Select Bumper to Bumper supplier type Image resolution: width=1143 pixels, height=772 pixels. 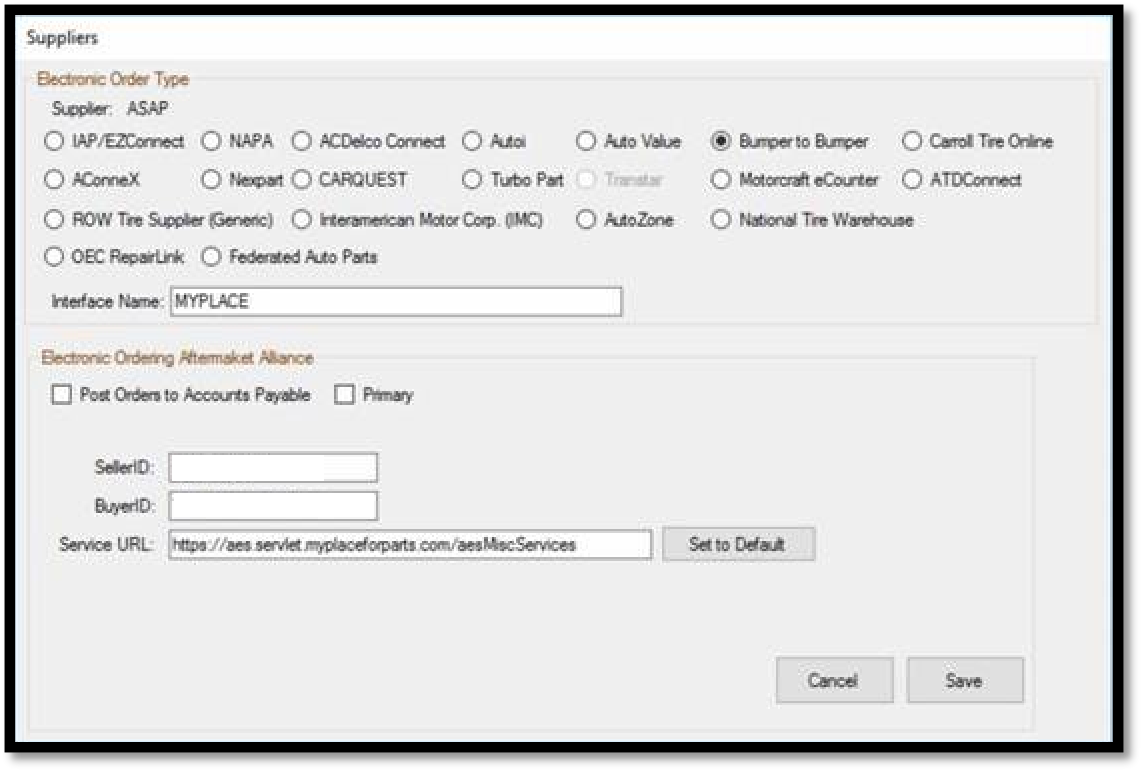(721, 142)
